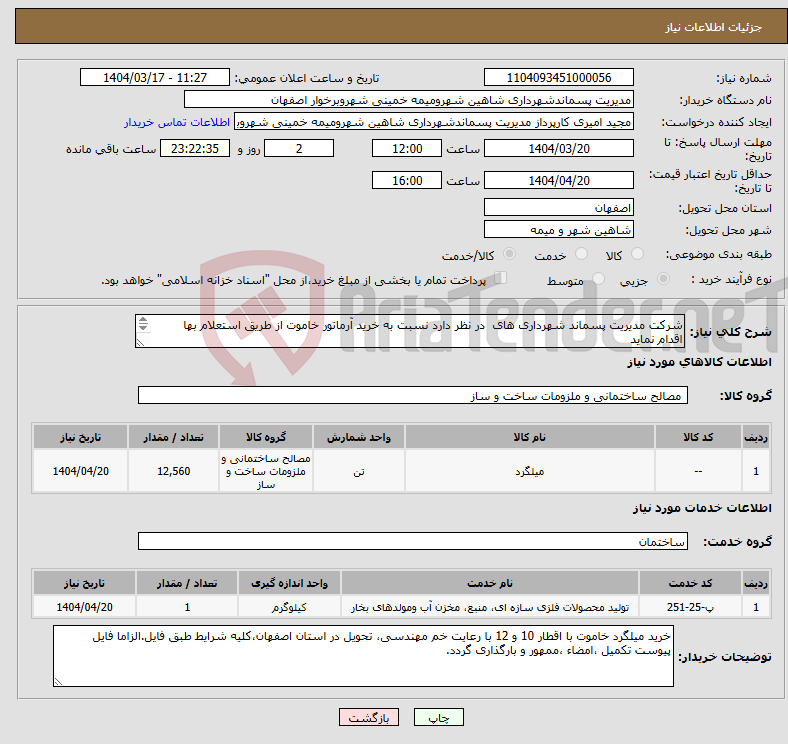
Task: Click the گروه کالا field مصالح ساختمانی
Action: [413, 396]
